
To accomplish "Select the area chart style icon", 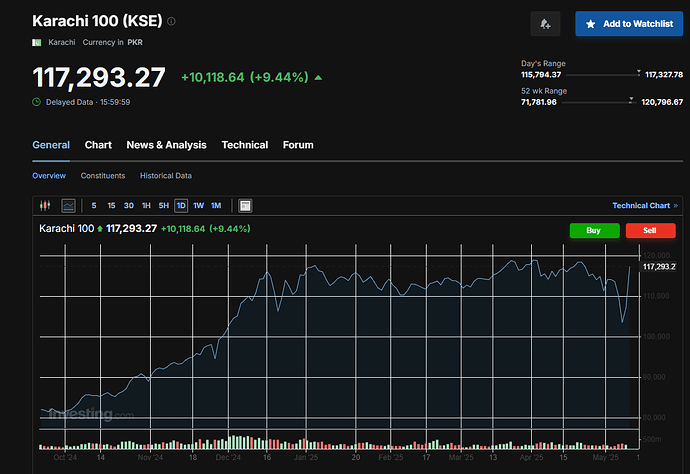I will (x=68, y=205).
